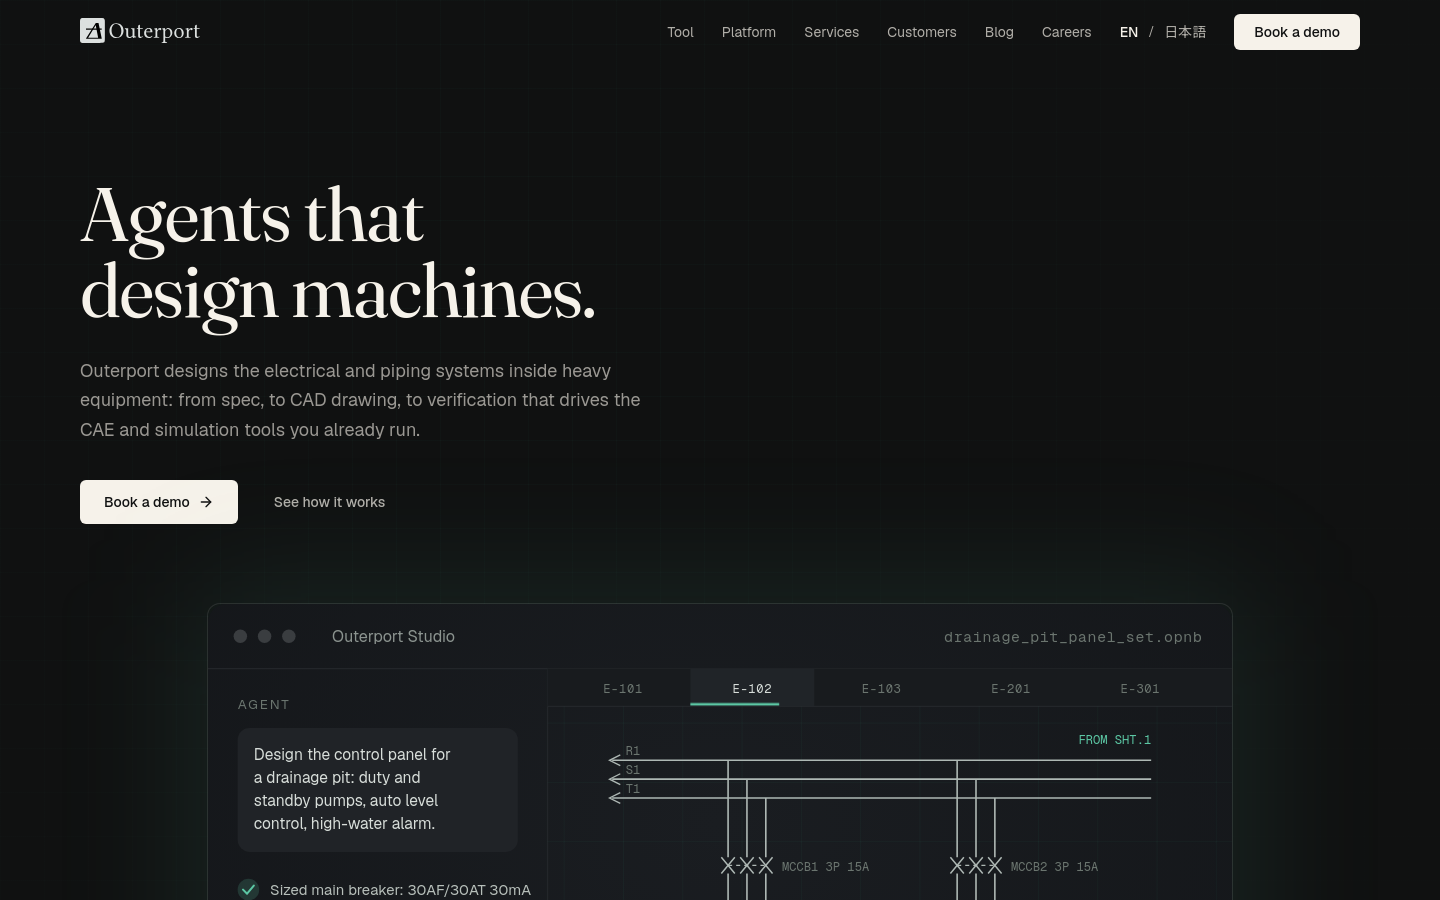Click the Outerport Studio title
The height and width of the screenshot is (900, 1440).
(x=393, y=636)
